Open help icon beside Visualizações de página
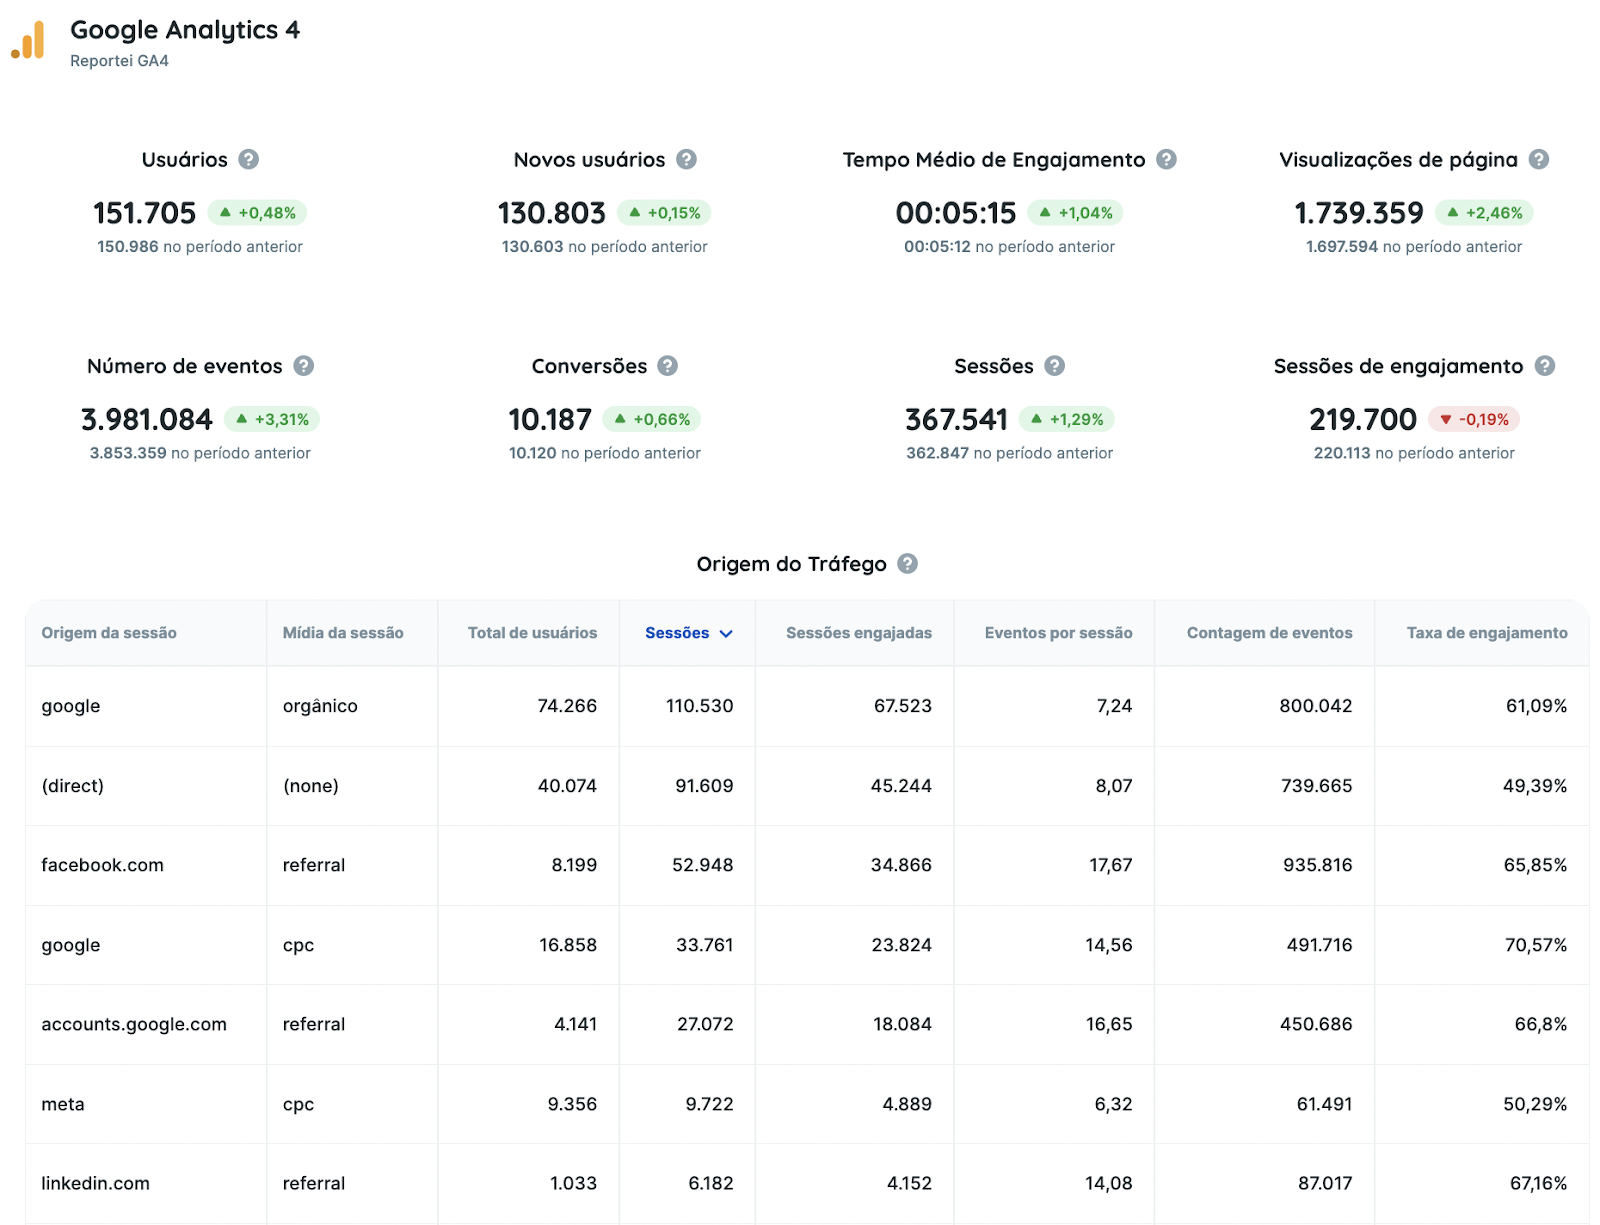The width and height of the screenshot is (1600, 1225). (x=1539, y=159)
